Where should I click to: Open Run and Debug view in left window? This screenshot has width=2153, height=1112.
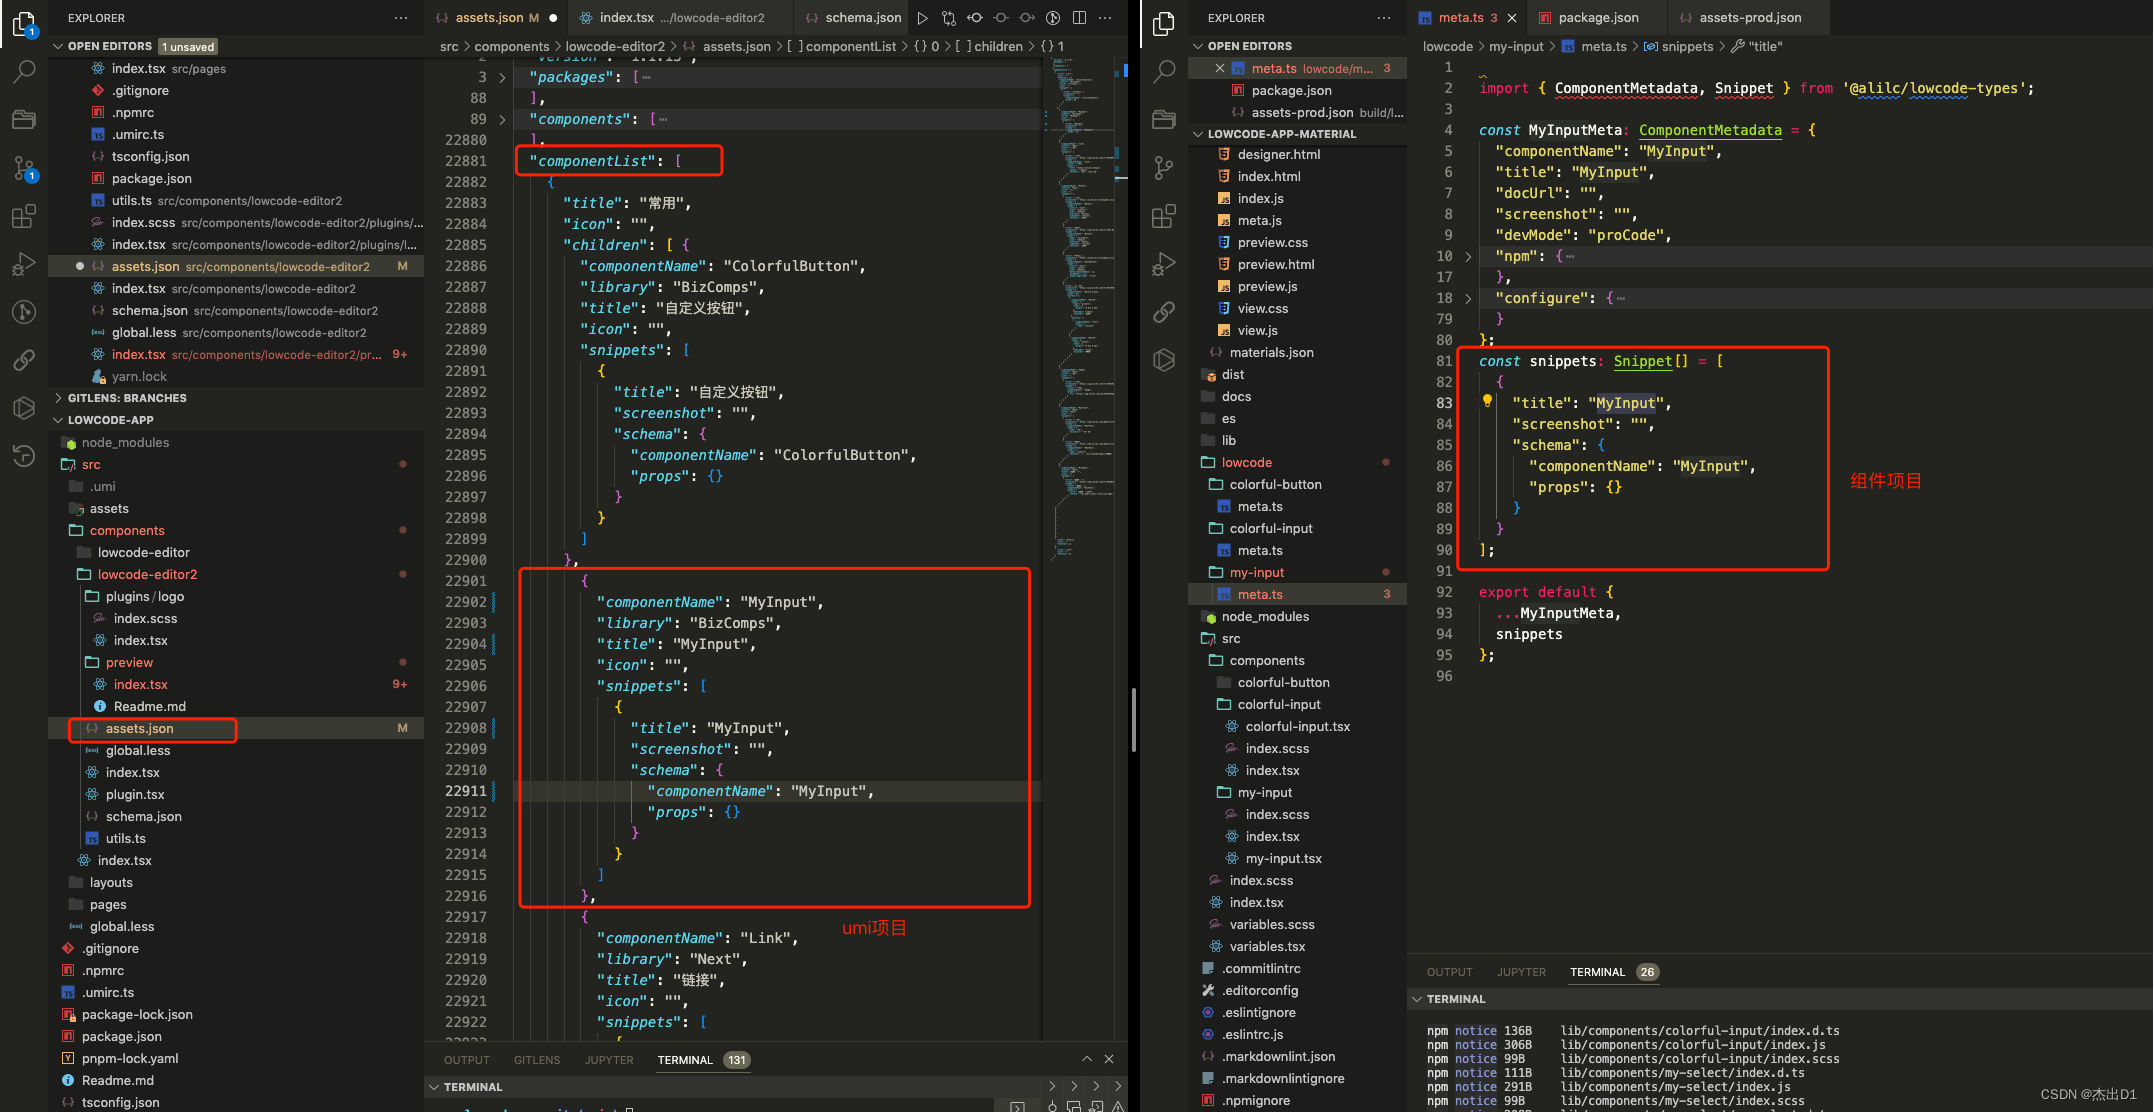24,264
